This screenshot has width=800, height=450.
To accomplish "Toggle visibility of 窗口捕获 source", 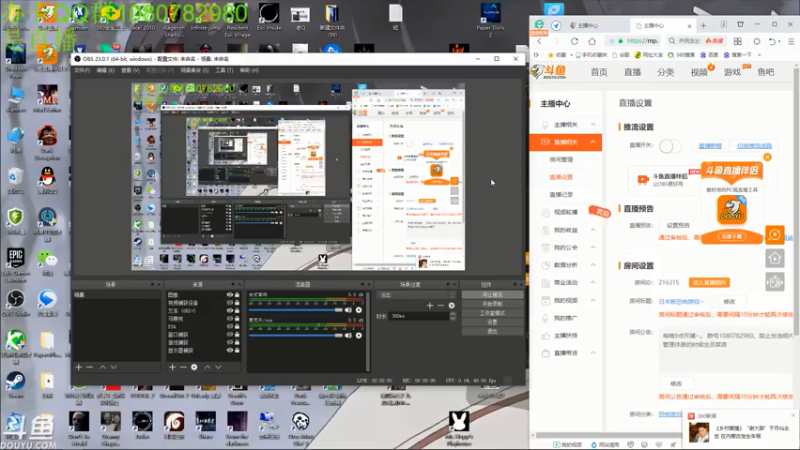I will 230,334.
